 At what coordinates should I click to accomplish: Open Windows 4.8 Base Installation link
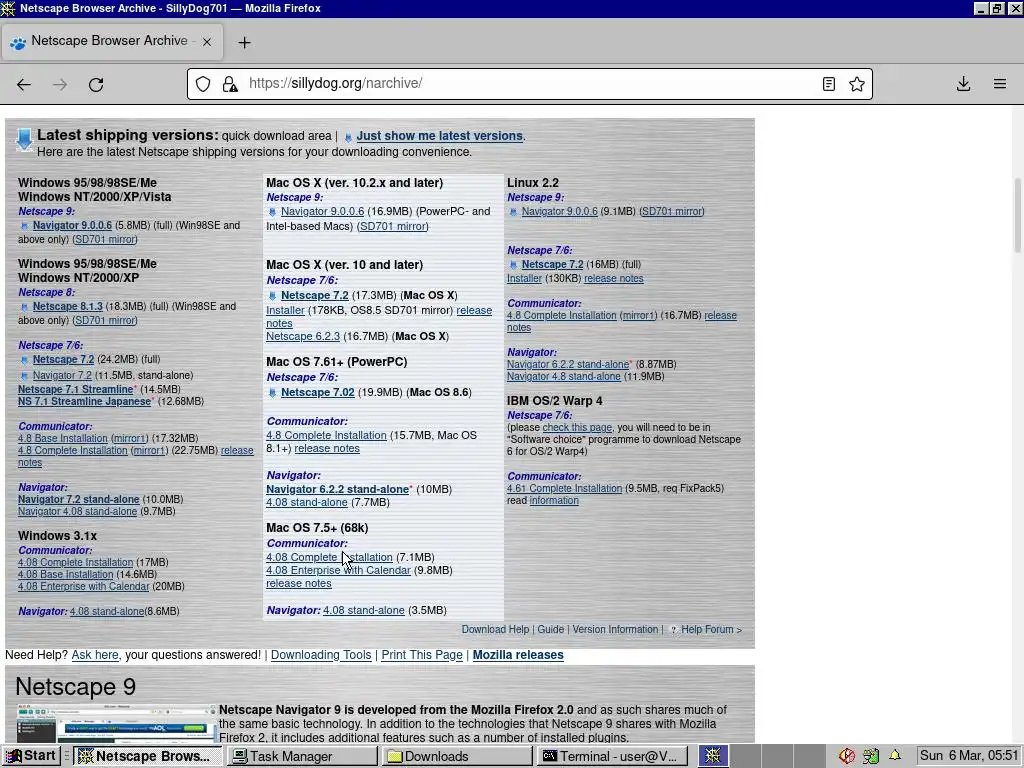coord(63,438)
